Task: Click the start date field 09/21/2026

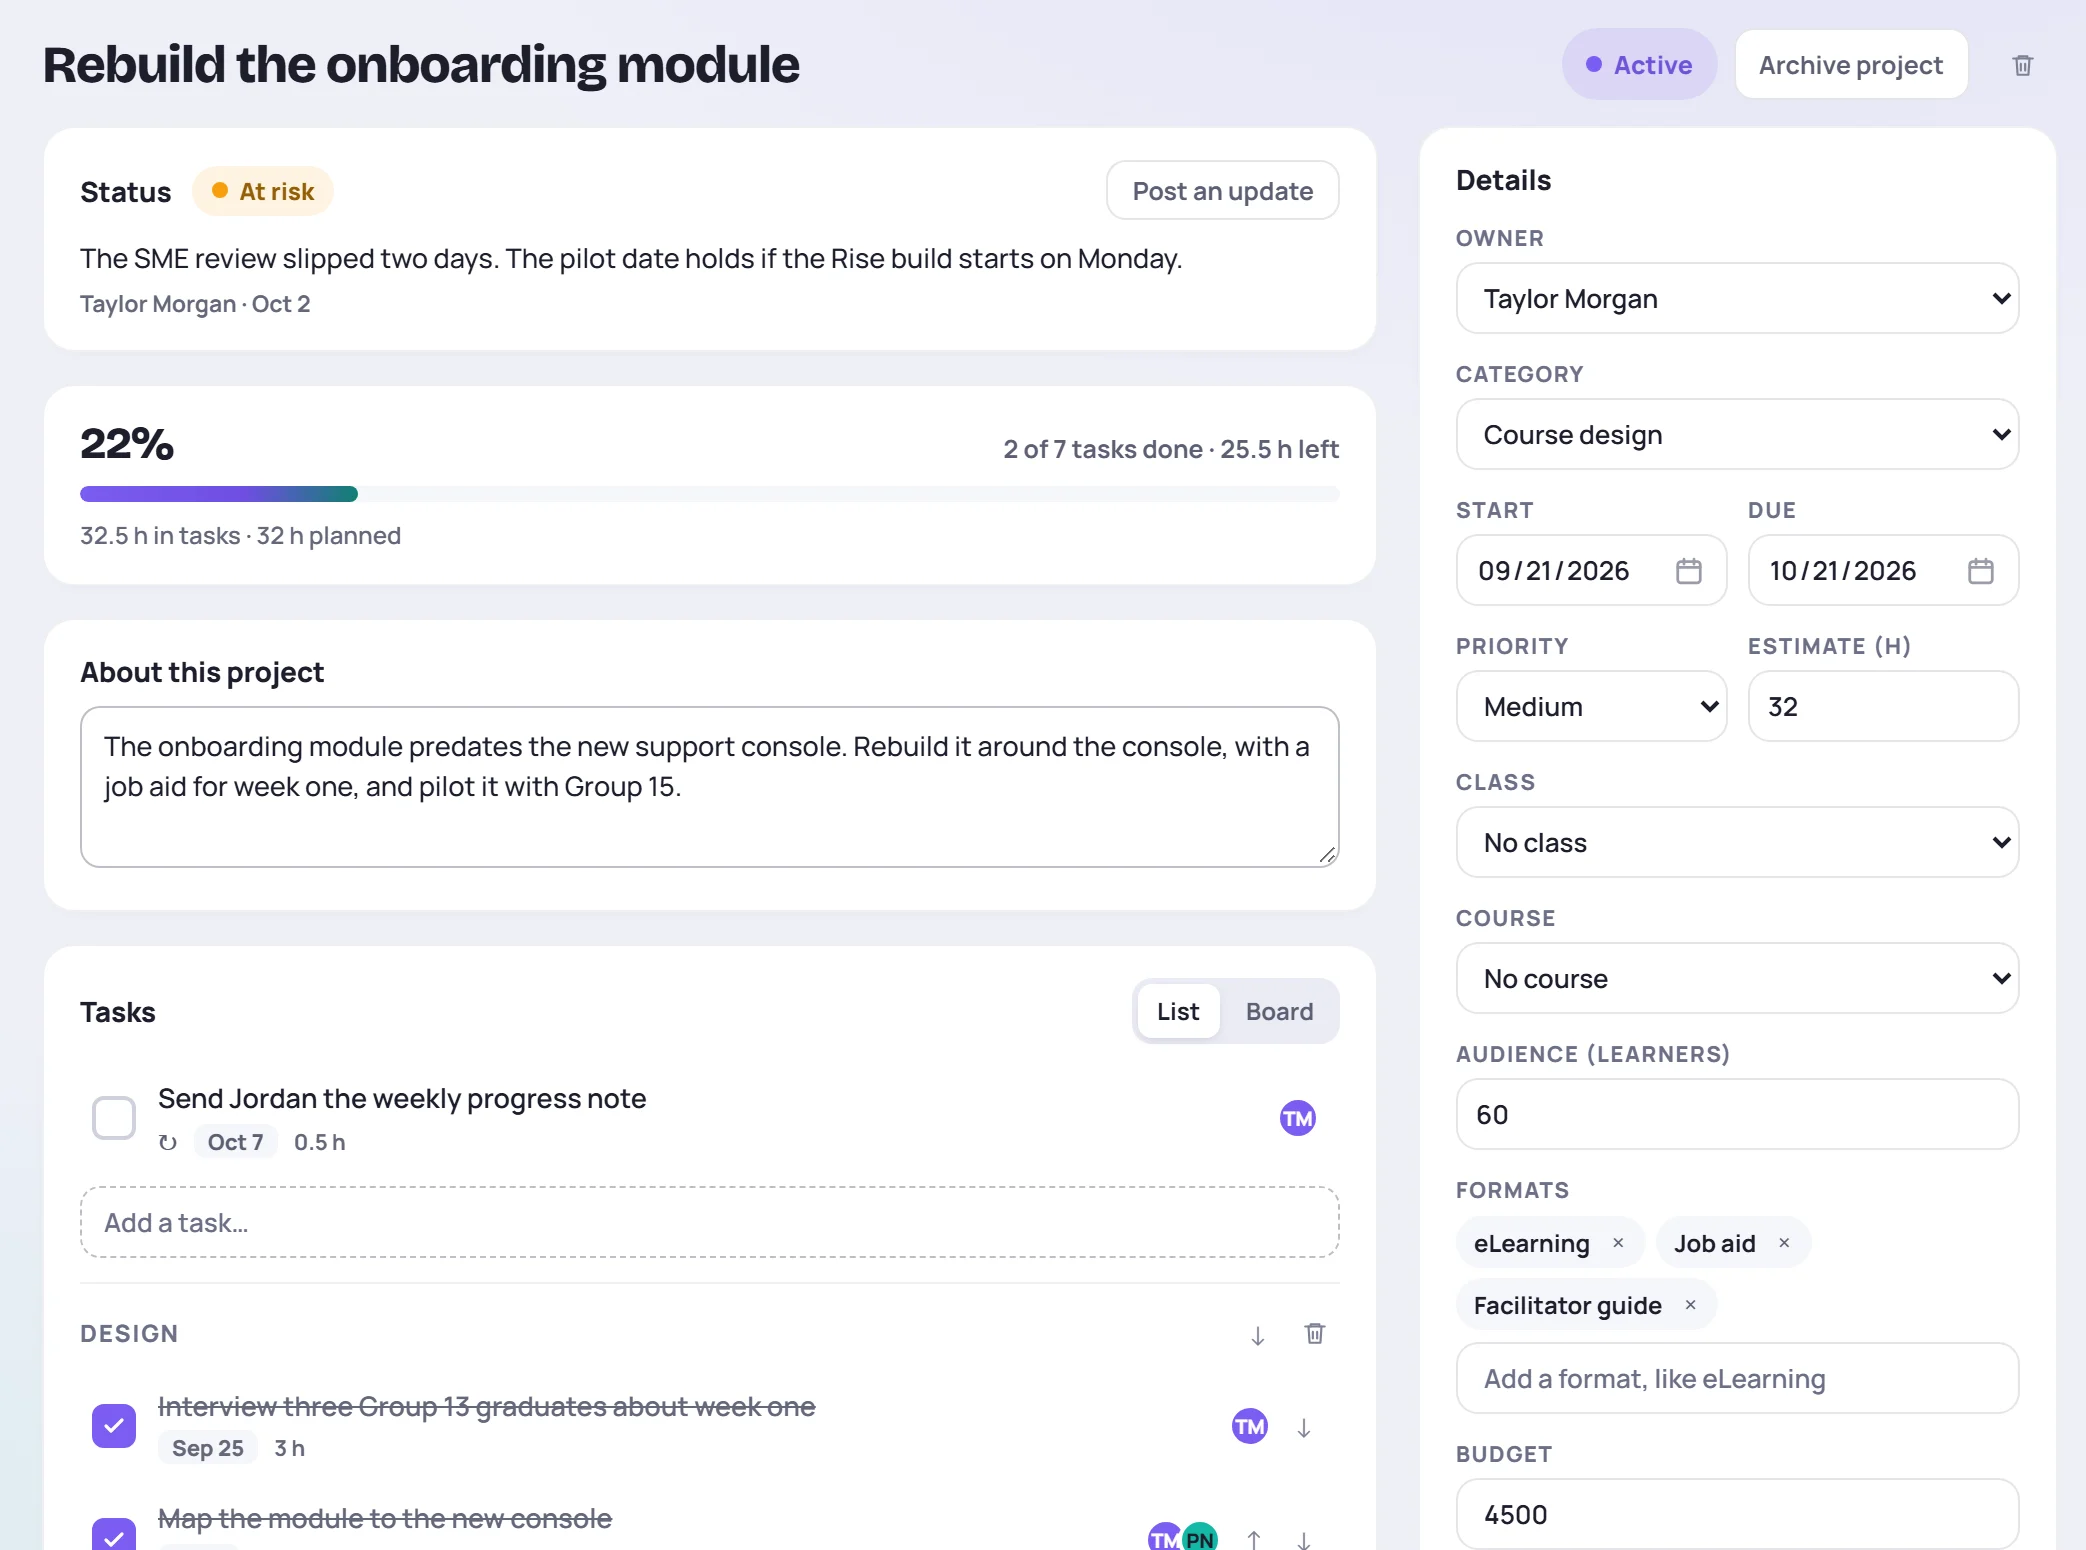Action: pos(1592,571)
